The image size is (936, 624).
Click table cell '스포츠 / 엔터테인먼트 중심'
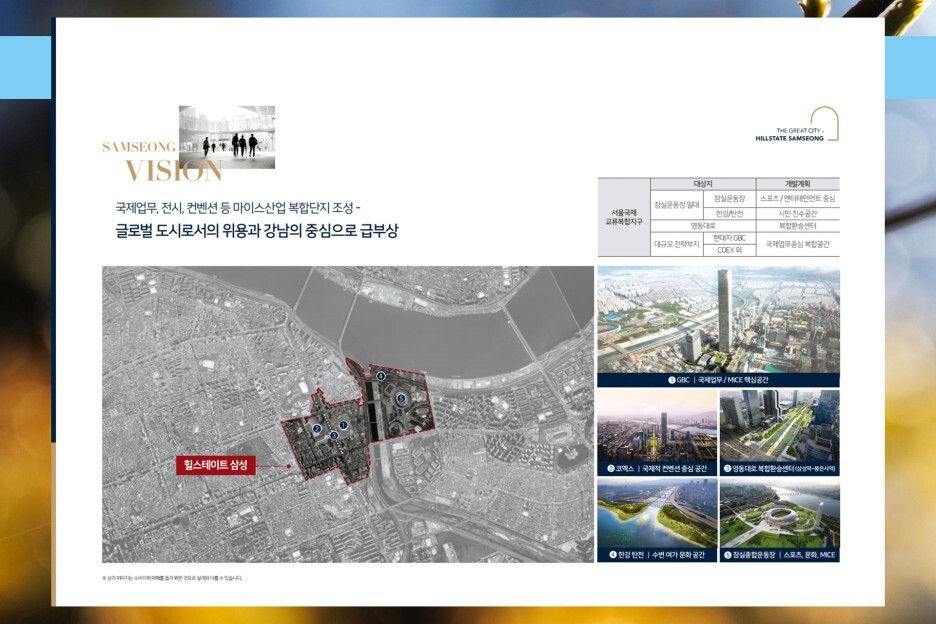(x=798, y=199)
